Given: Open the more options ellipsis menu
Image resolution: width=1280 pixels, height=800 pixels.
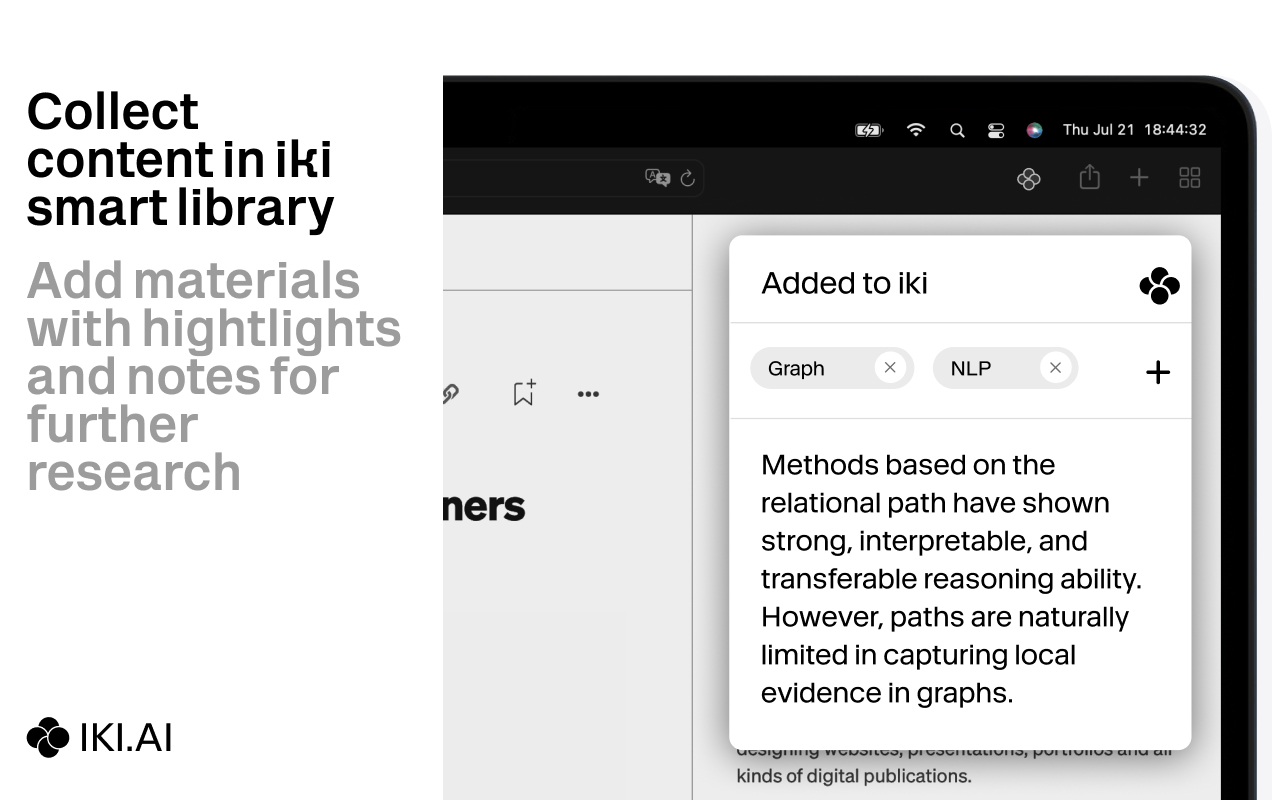Looking at the screenshot, I should point(588,393).
